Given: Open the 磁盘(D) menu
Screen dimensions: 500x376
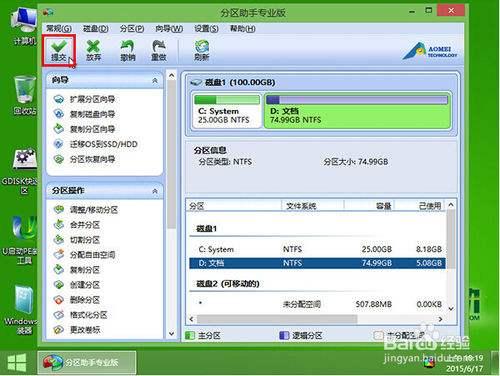Looking at the screenshot, I should [x=96, y=29].
